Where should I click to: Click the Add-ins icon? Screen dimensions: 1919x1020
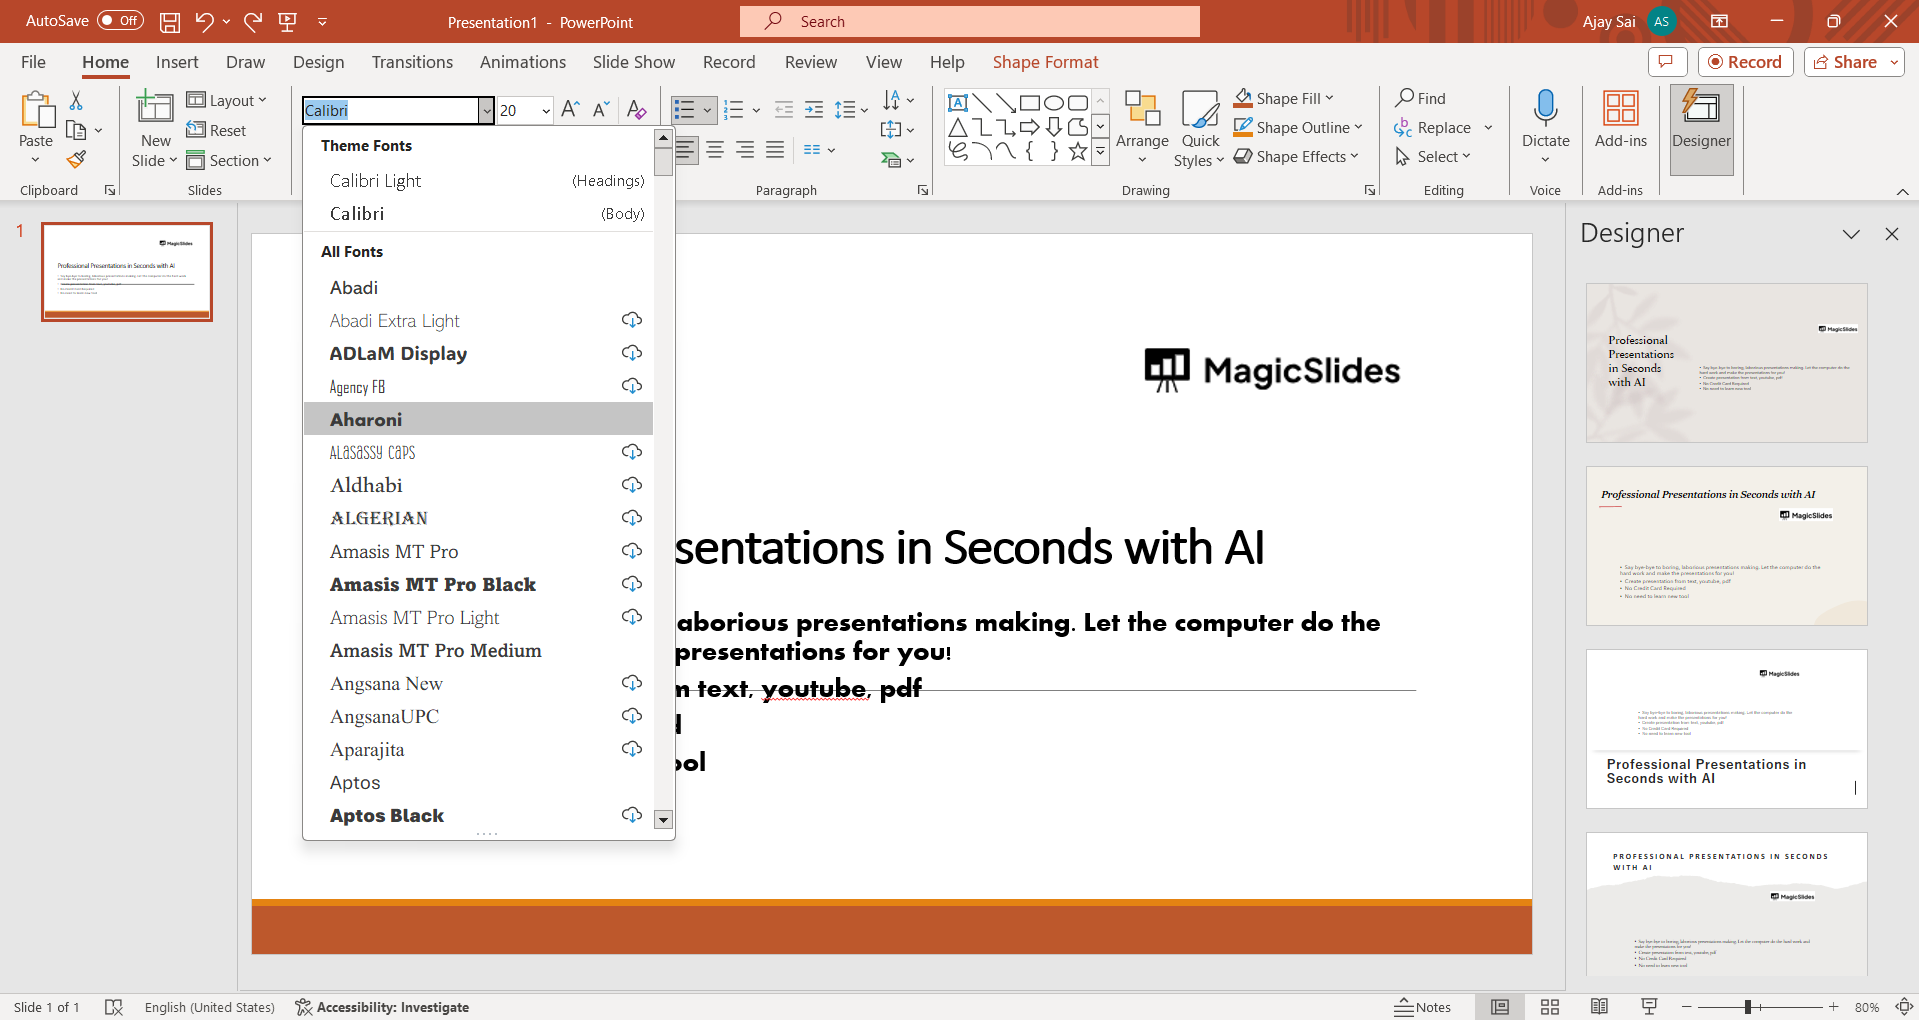[1620, 120]
